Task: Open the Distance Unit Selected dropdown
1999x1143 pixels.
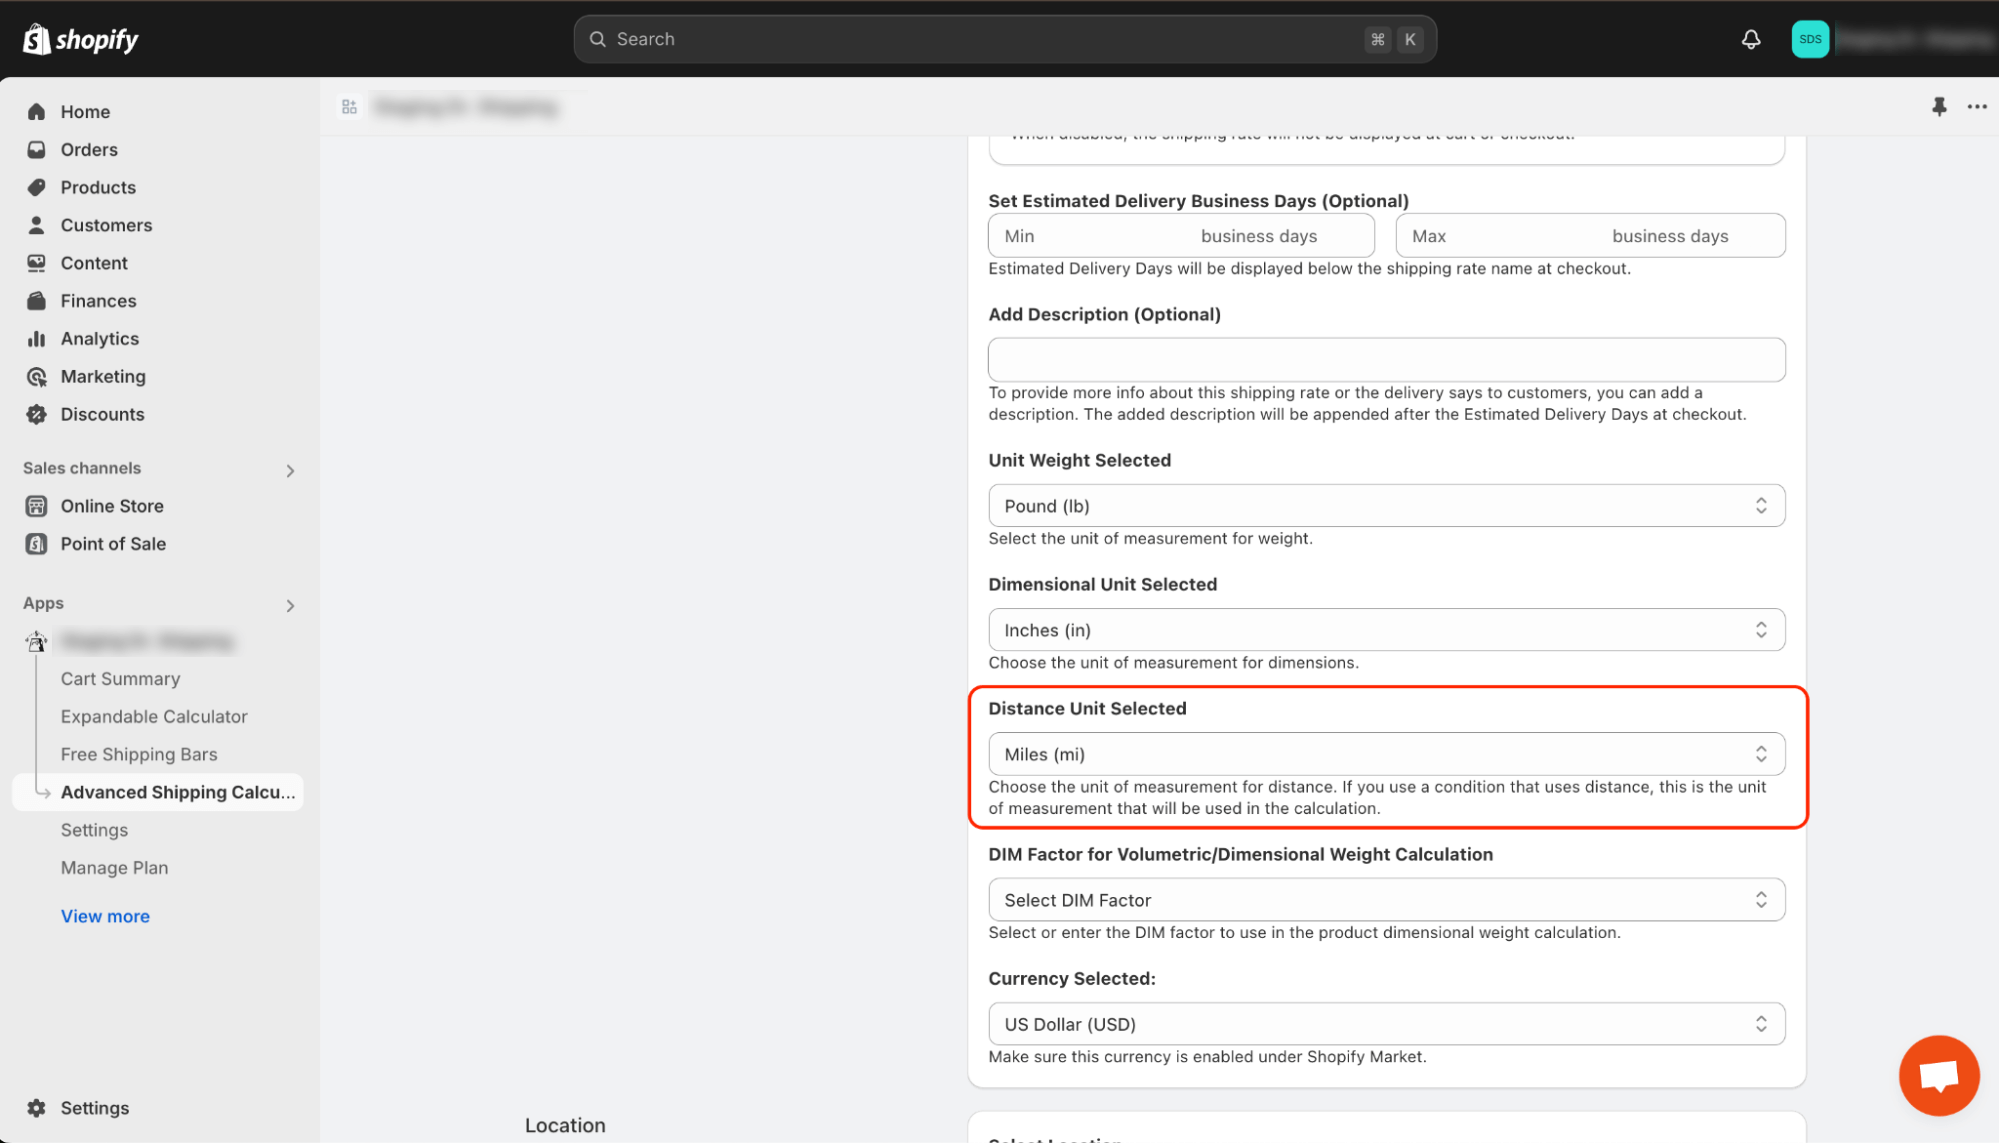Action: click(1387, 753)
